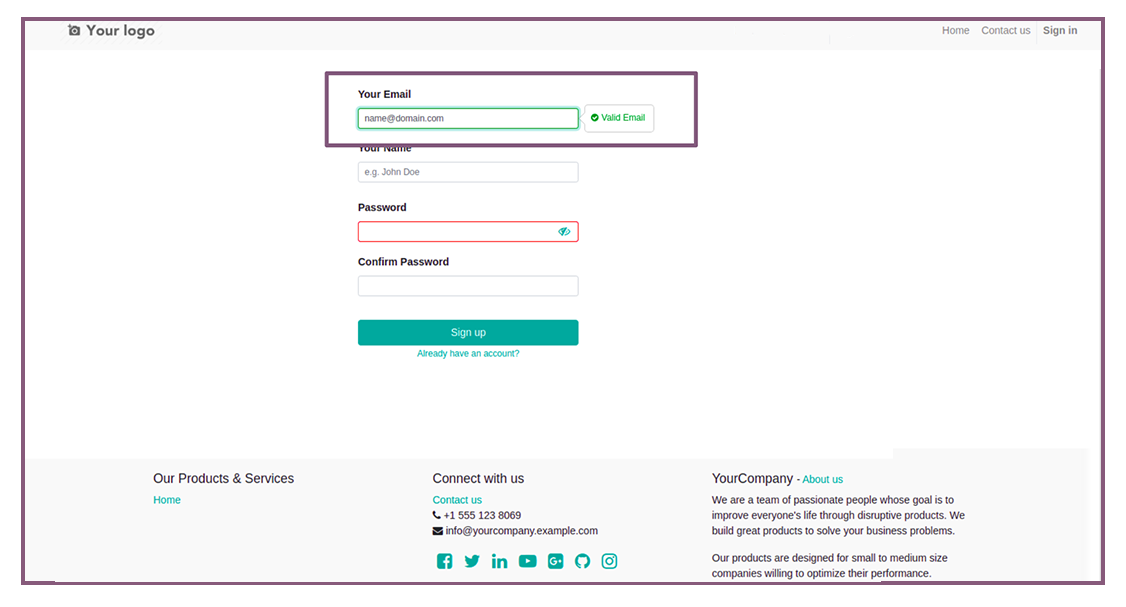This screenshot has width=1126, height=607.
Task: Open the Instagram social icon
Action: [x=609, y=561]
